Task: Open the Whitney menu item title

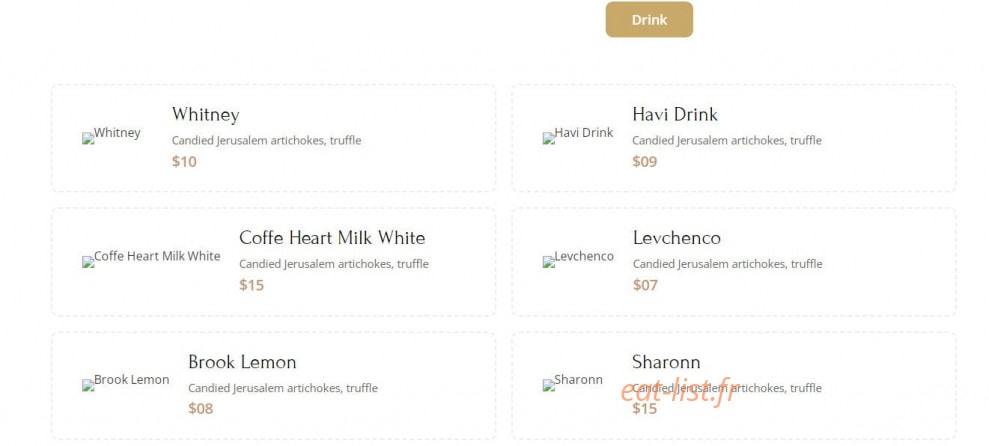Action: [x=206, y=115]
